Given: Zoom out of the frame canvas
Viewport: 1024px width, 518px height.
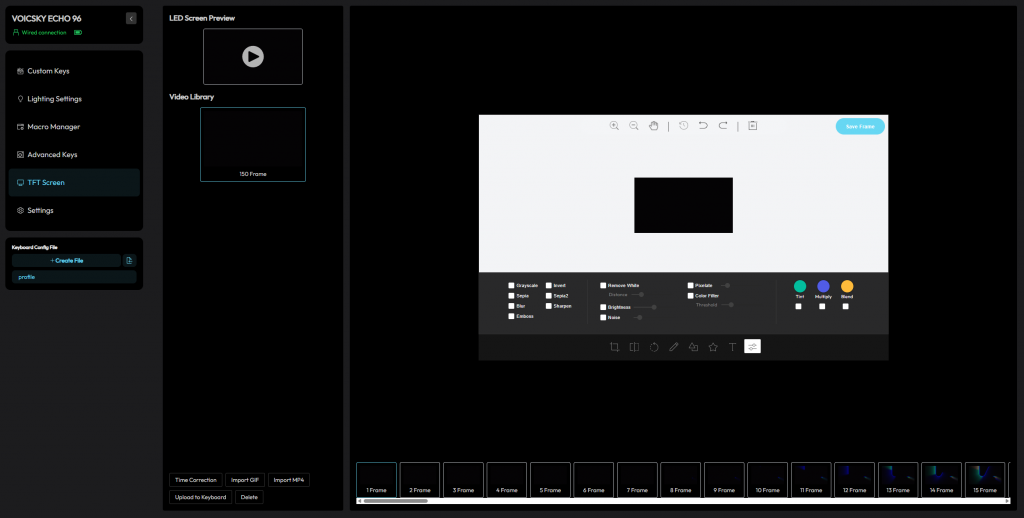Looking at the screenshot, I should 633,125.
